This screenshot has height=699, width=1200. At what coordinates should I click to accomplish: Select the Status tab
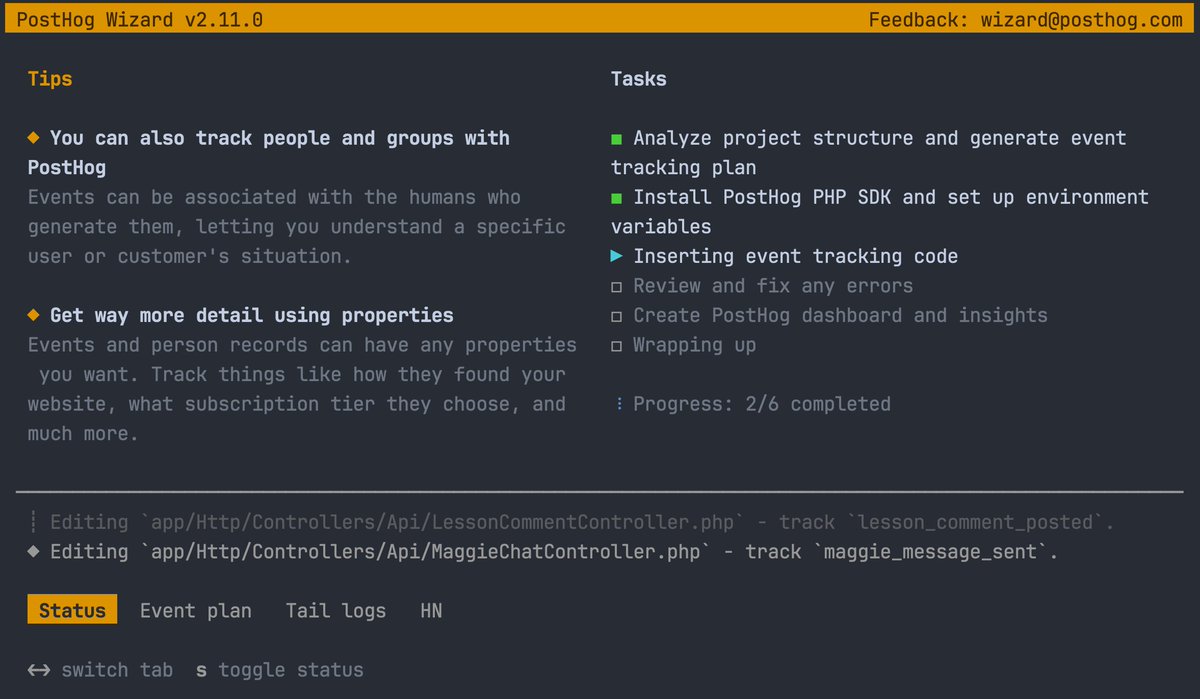point(72,610)
